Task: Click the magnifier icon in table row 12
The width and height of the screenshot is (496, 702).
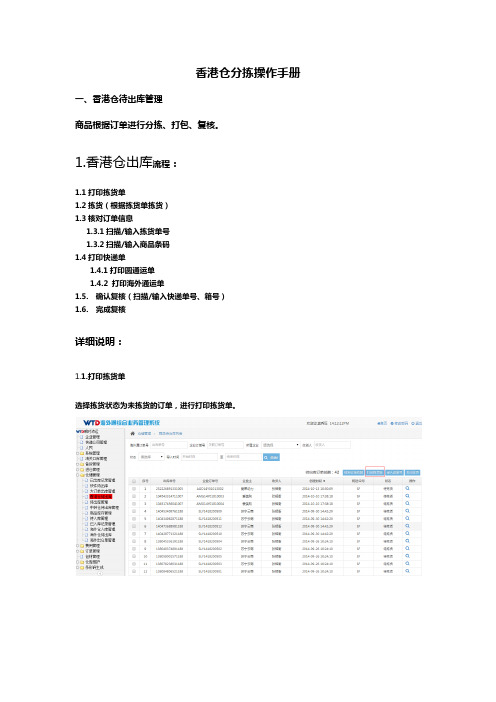Action: tap(407, 571)
